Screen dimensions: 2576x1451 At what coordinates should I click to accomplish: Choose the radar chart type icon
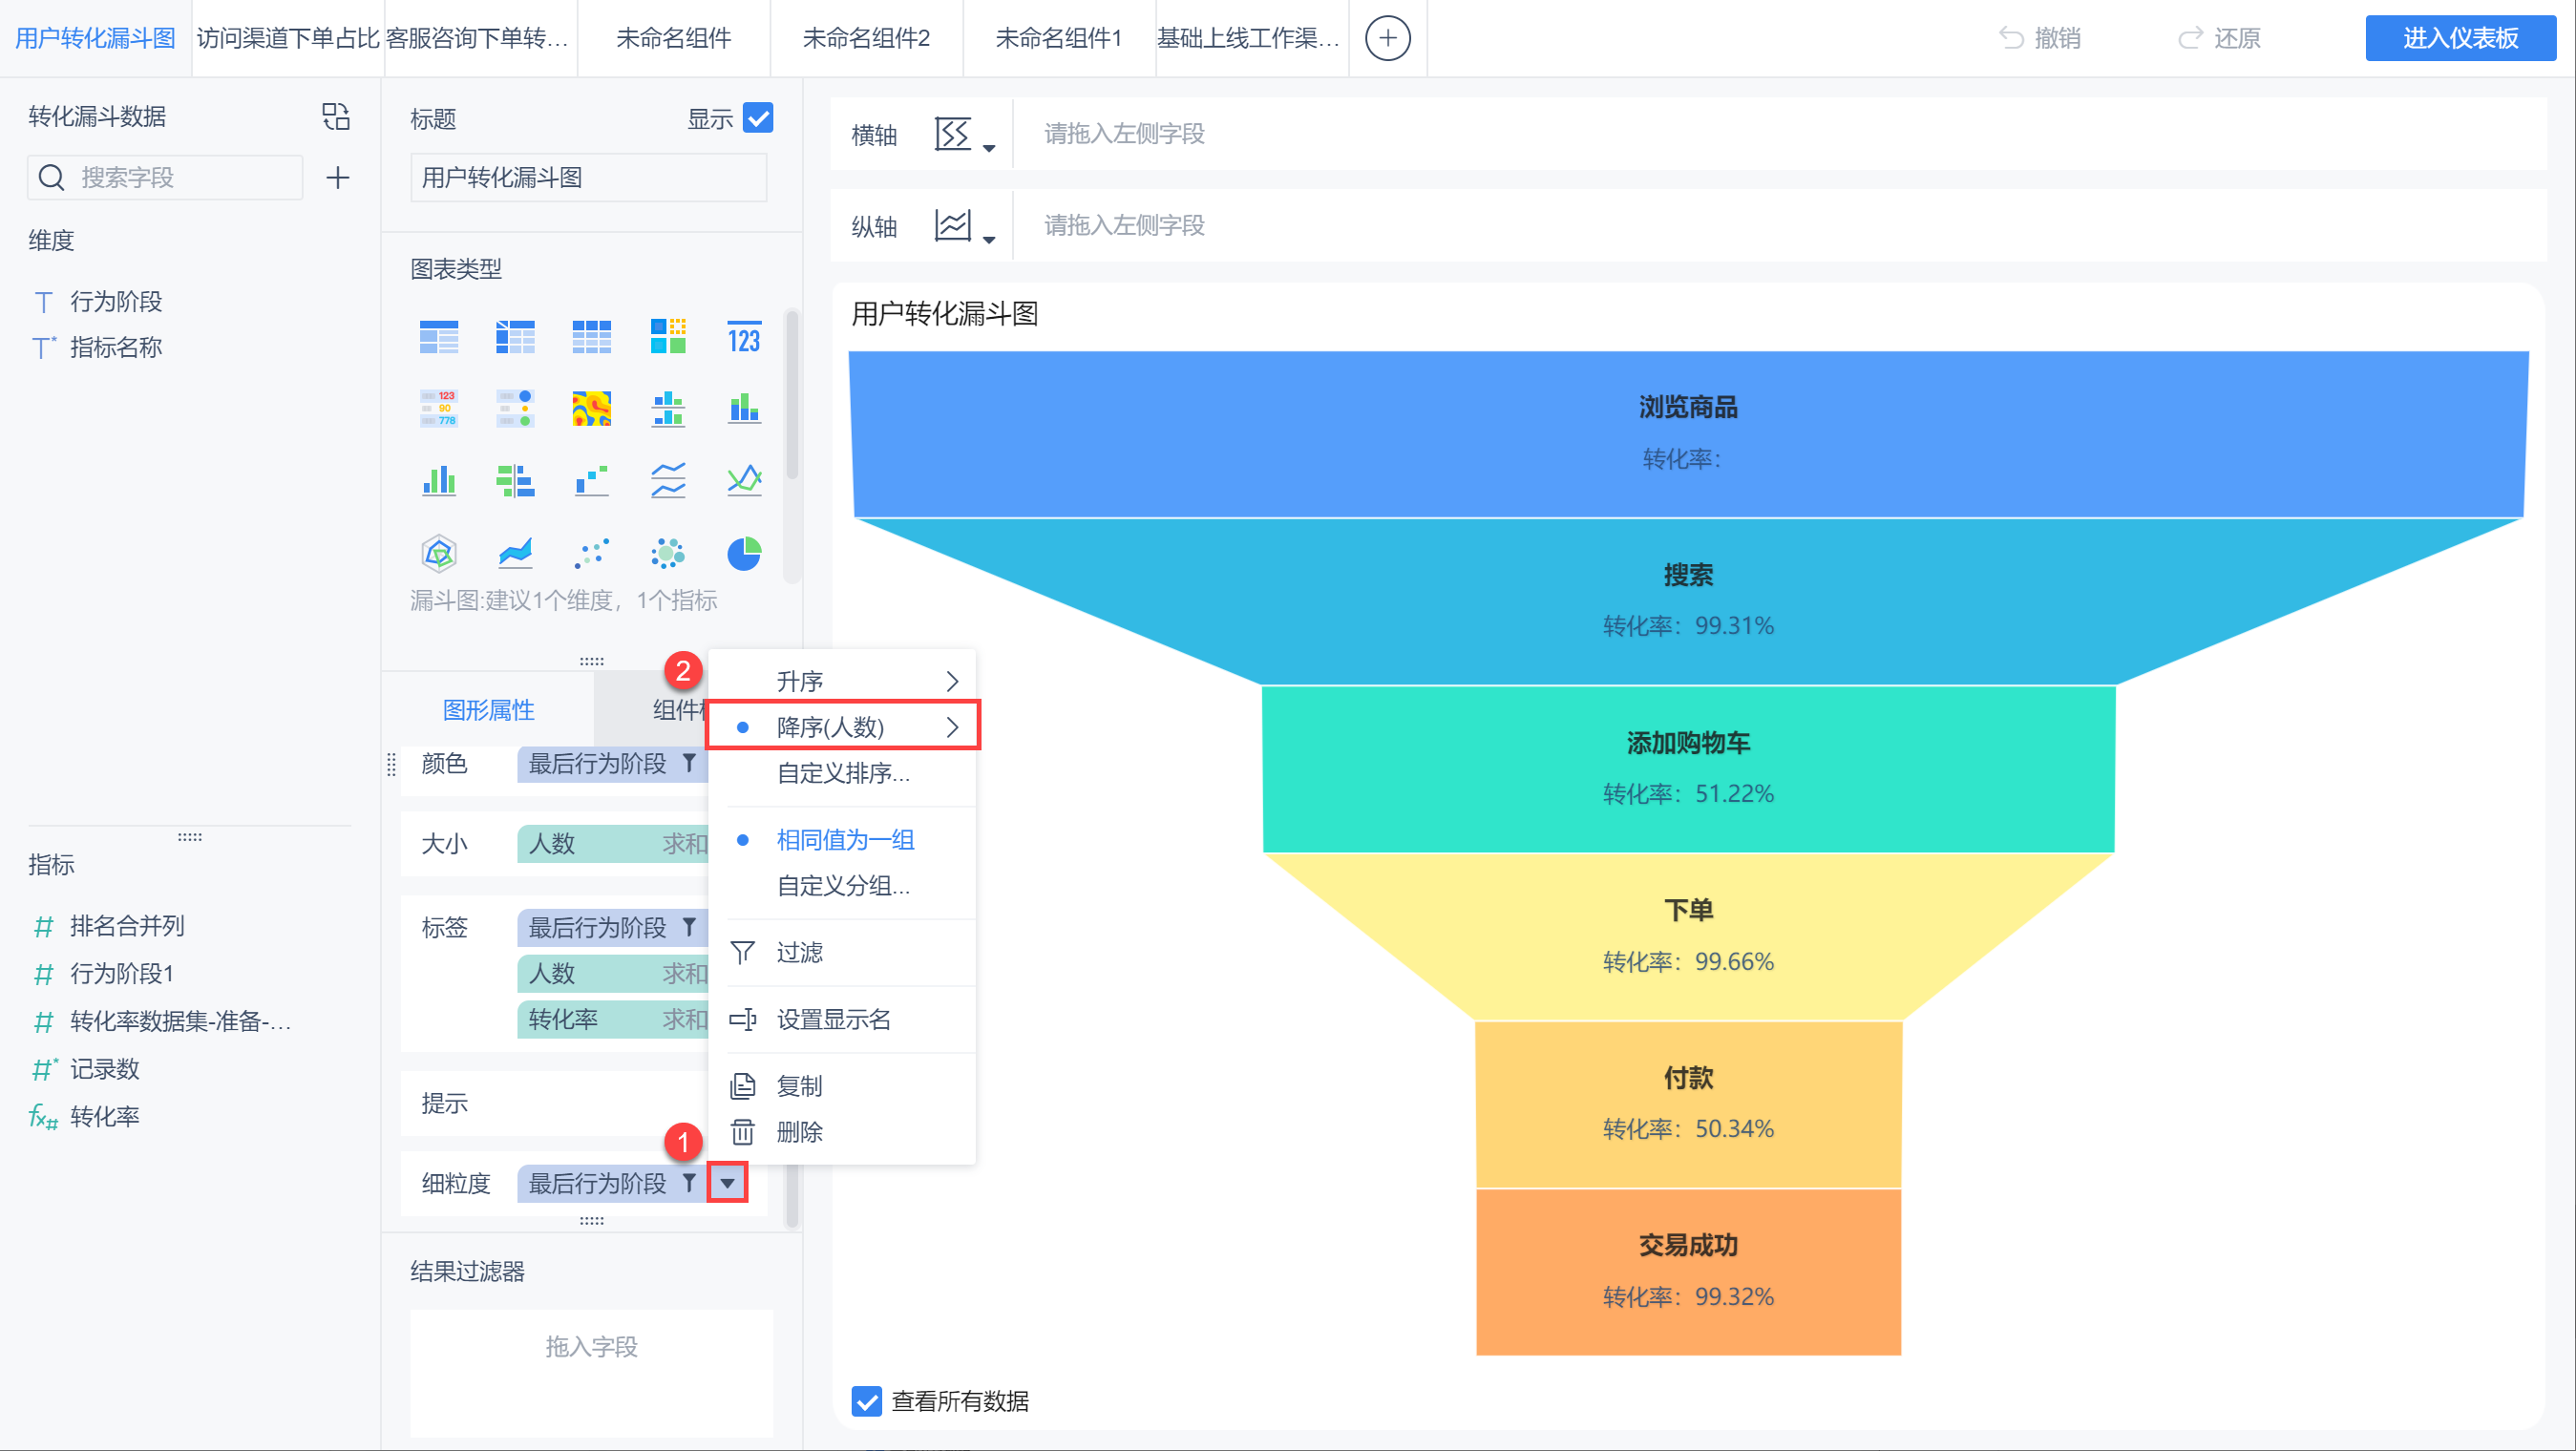[439, 553]
